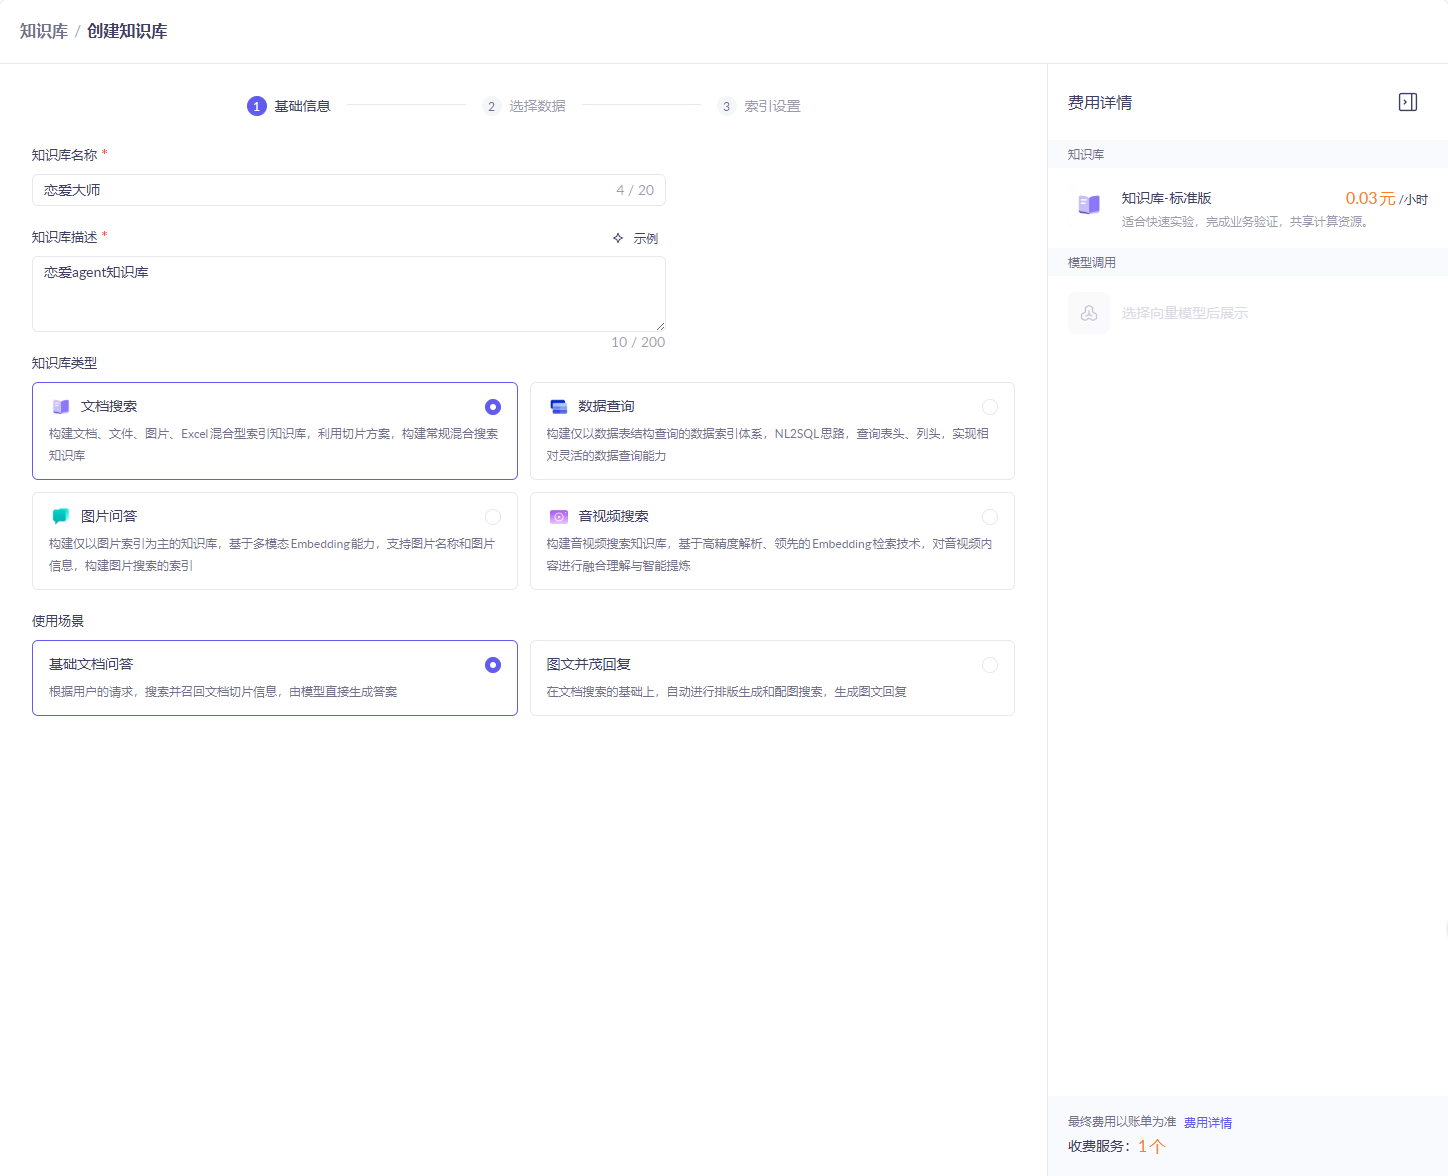Click the 图片问答 chat icon
1448x1176 pixels.
point(61,516)
